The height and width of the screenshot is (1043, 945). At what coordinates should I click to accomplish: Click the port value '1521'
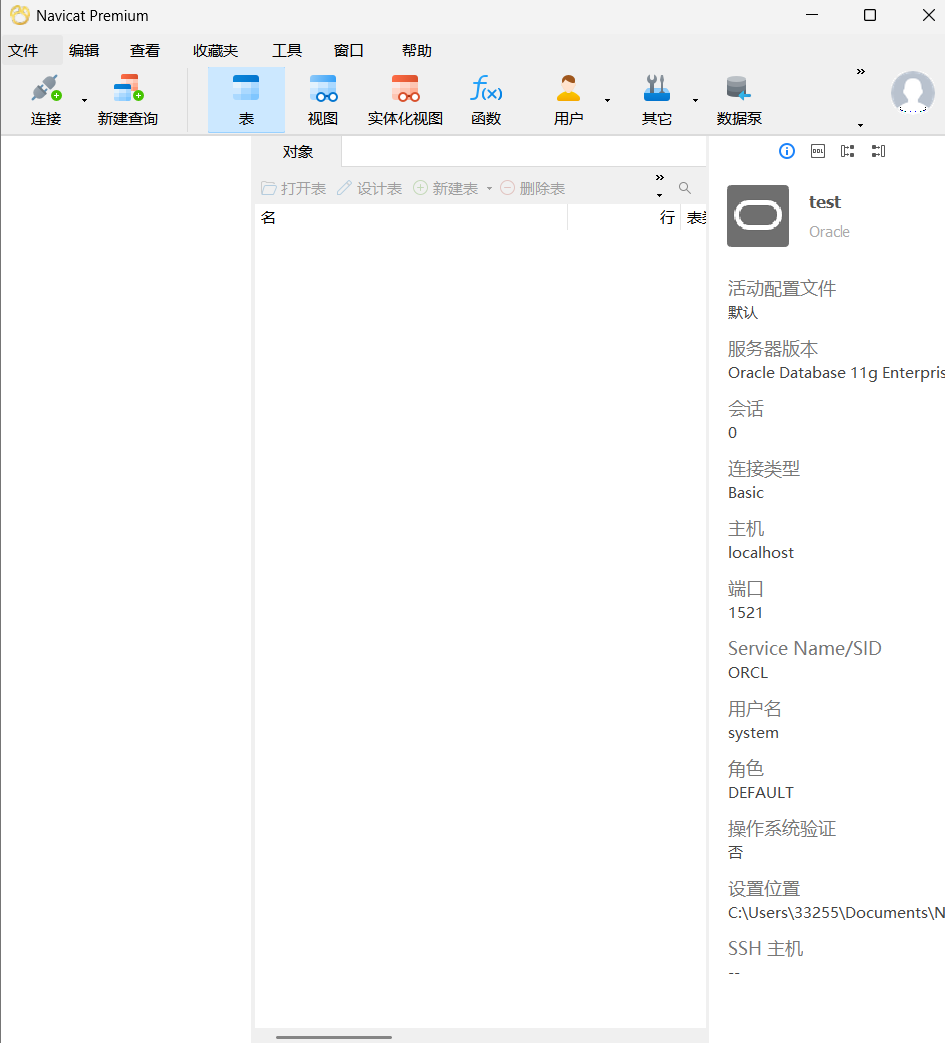coord(745,613)
